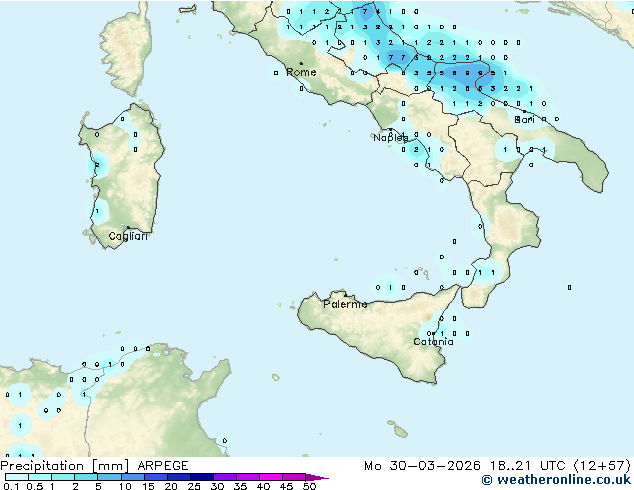Select the Cagliari city label on Sardinia
This screenshot has width=634, height=490.
pyautogui.click(x=128, y=236)
